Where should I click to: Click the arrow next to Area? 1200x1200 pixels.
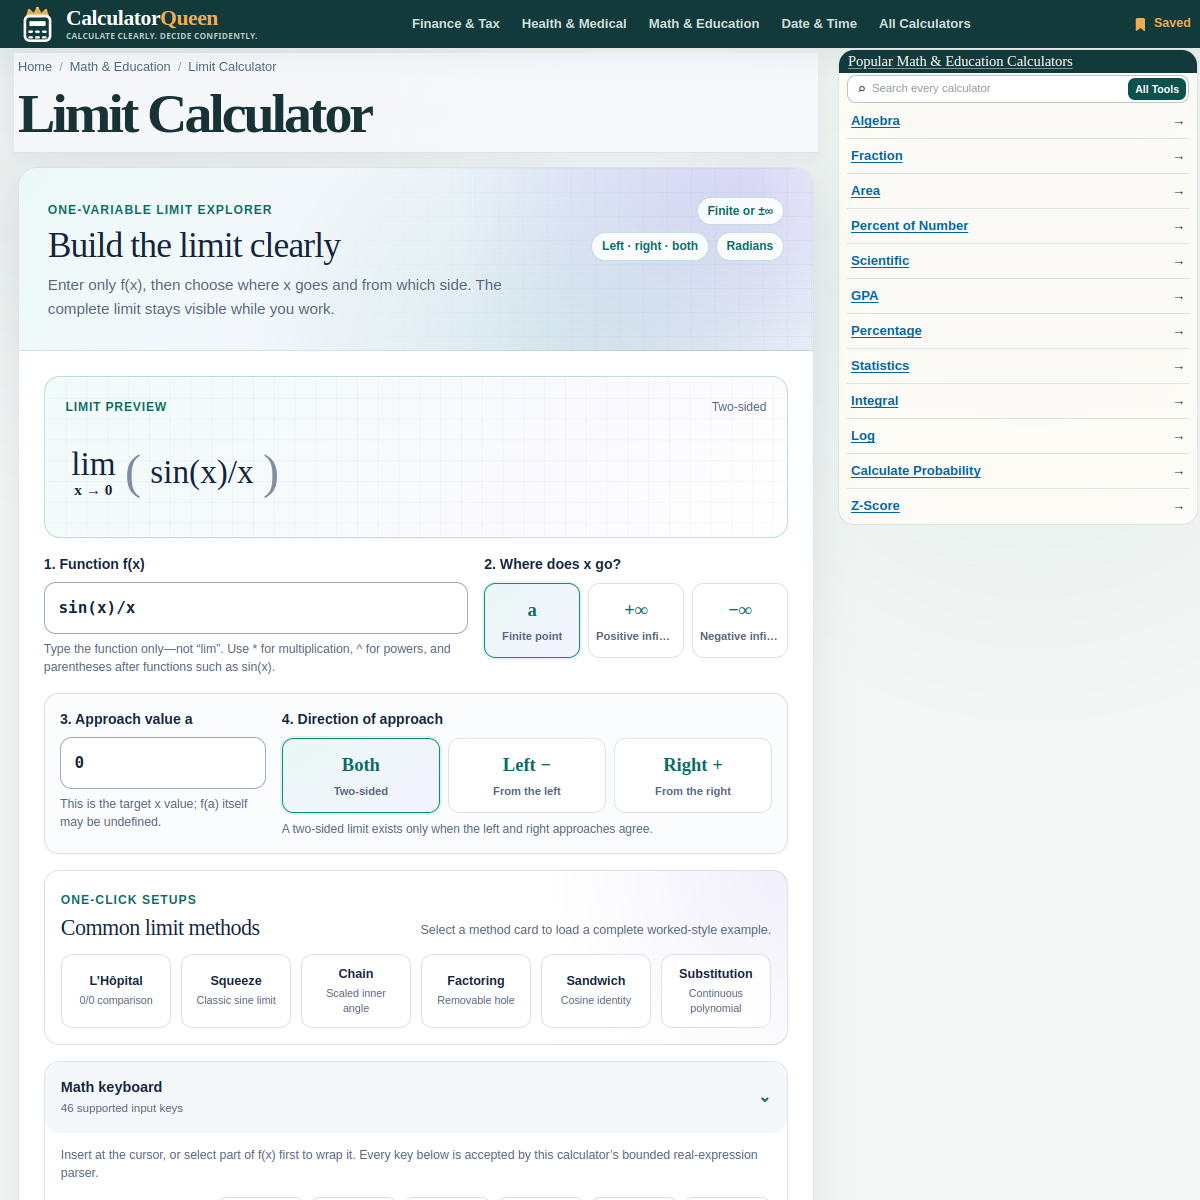coord(1178,192)
